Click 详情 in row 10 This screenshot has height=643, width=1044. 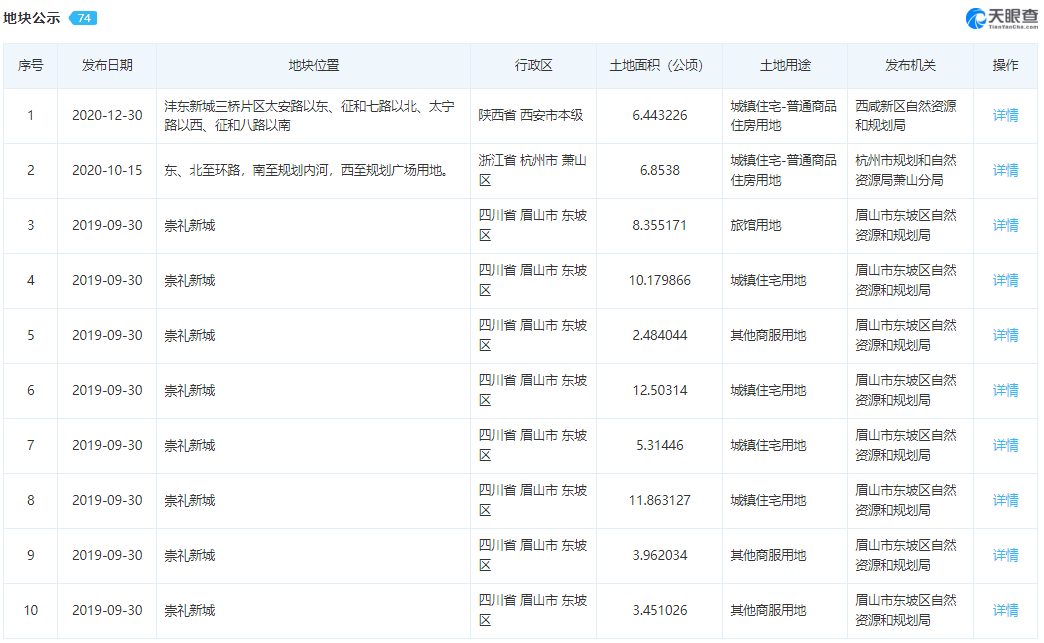pyautogui.click(x=1005, y=610)
